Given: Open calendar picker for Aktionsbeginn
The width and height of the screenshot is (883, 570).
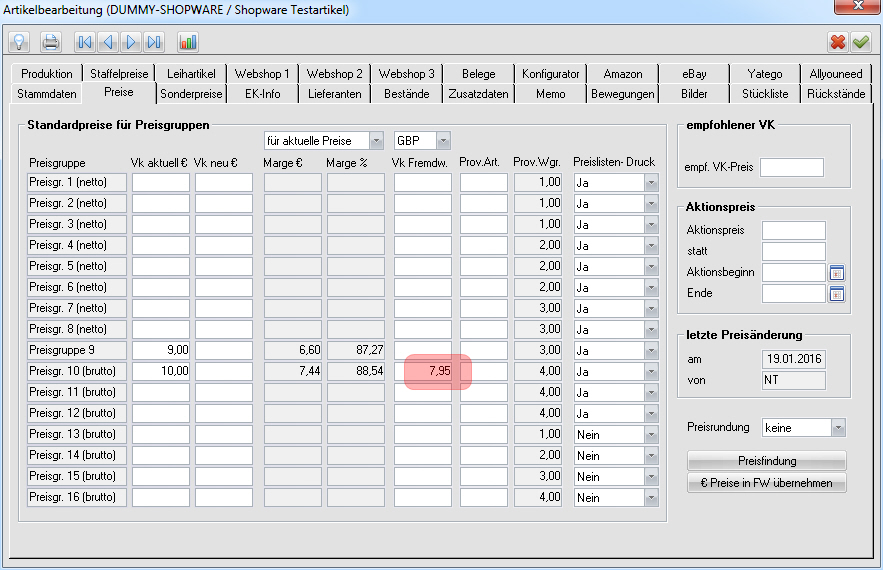Looking at the screenshot, I should pos(837,273).
